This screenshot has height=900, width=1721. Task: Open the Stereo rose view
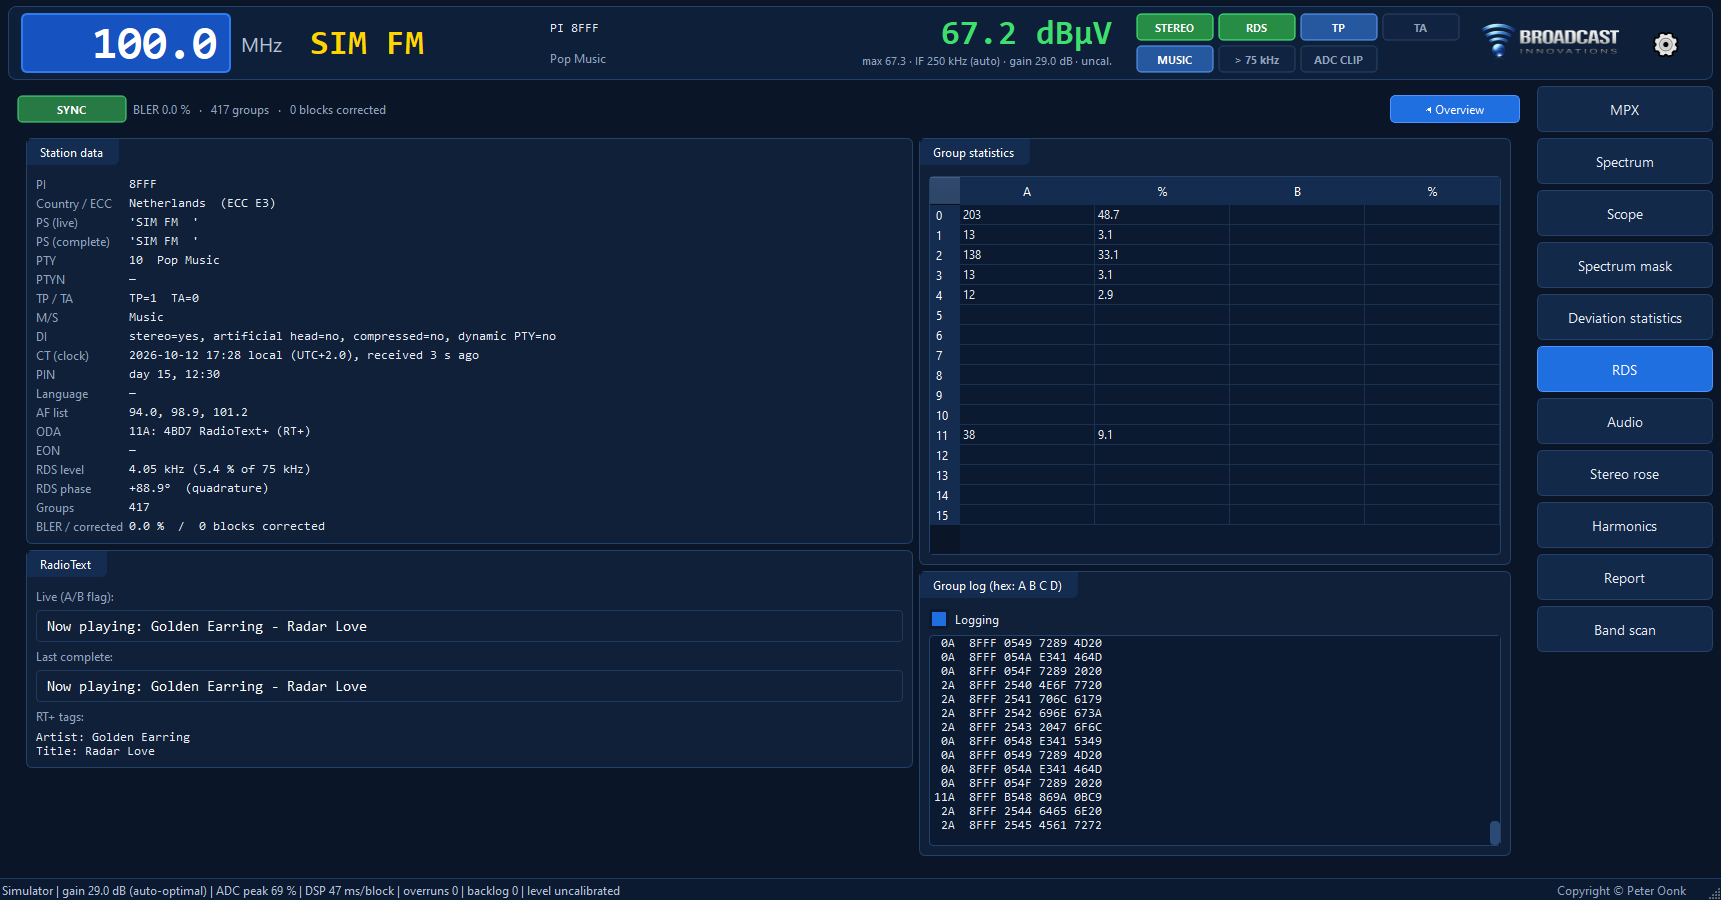(1624, 474)
